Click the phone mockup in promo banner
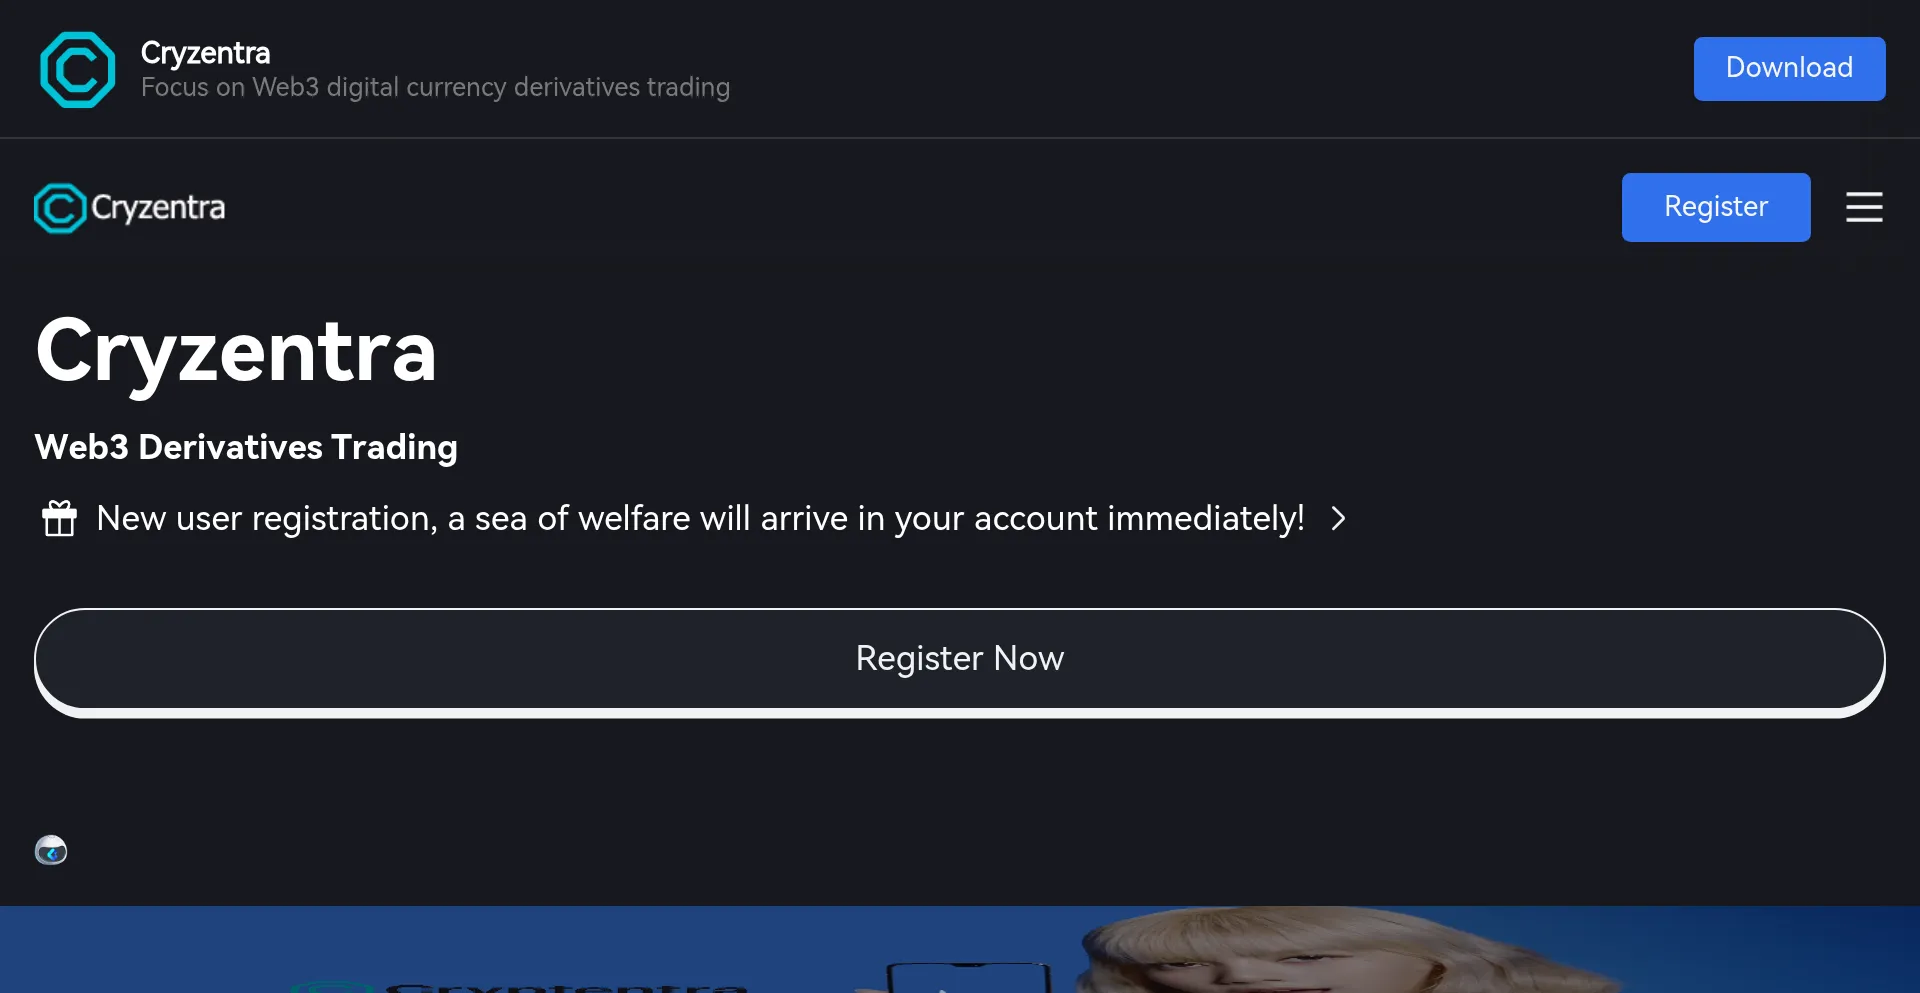This screenshot has width=1920, height=993. tap(966, 977)
